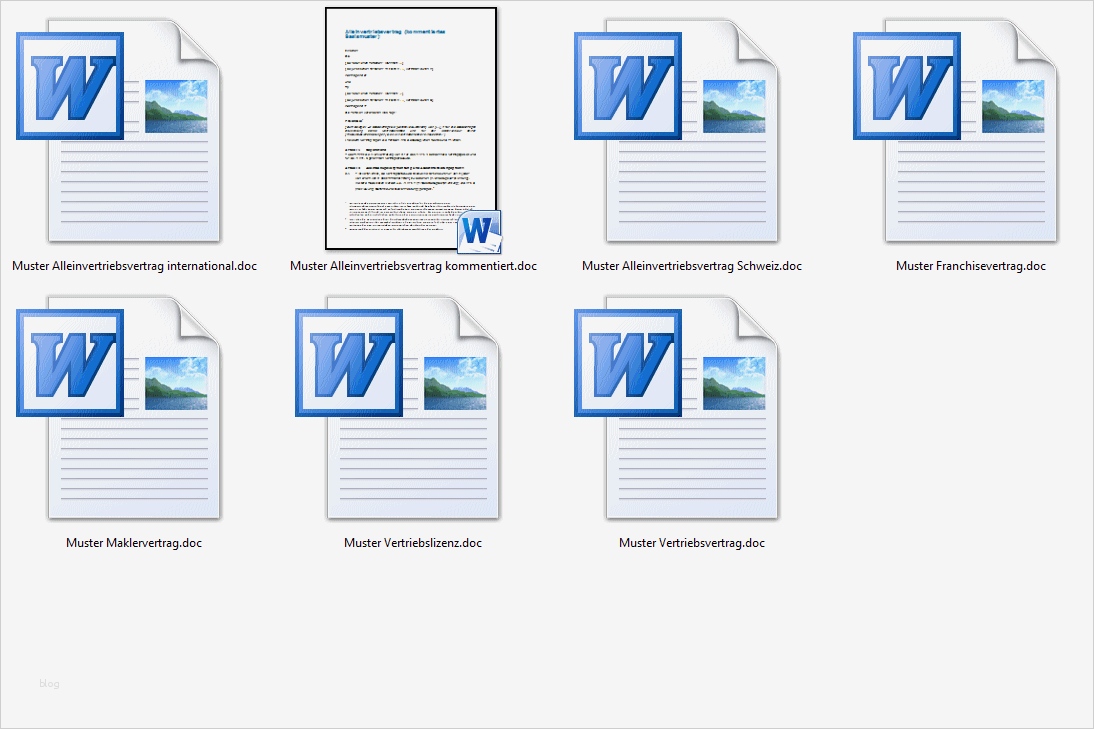Select the Muster Maklervertrag.doc Word icon
1094x729 pixels.
click(x=119, y=408)
